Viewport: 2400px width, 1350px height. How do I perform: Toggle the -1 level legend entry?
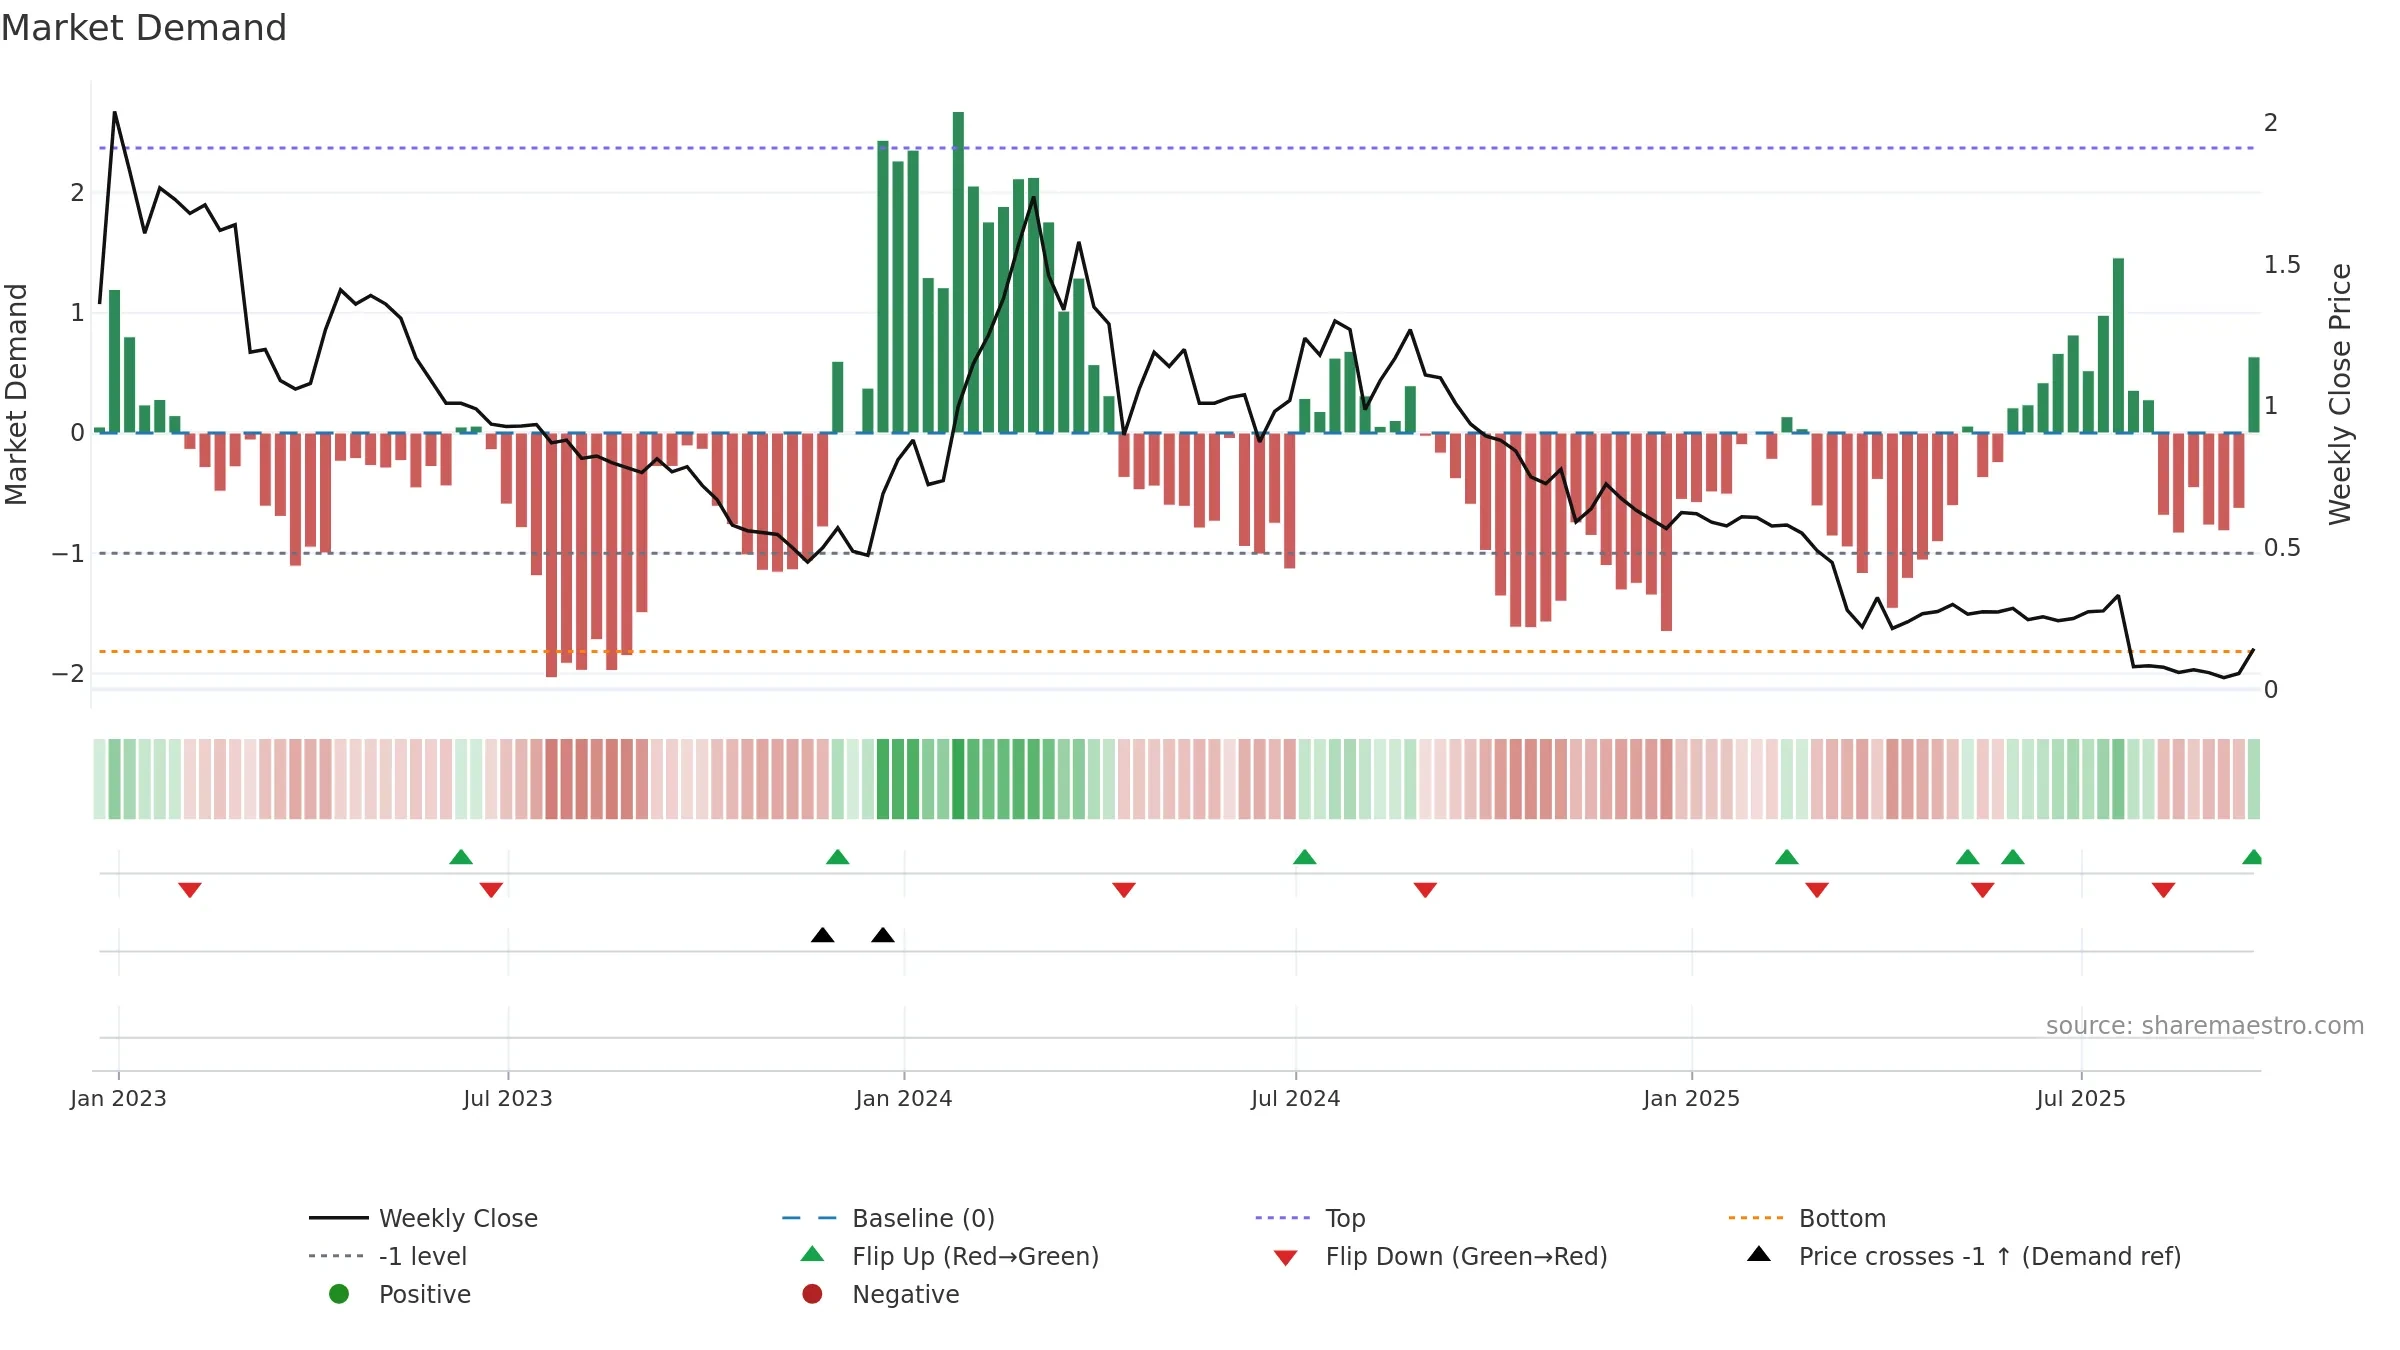[x=388, y=1256]
